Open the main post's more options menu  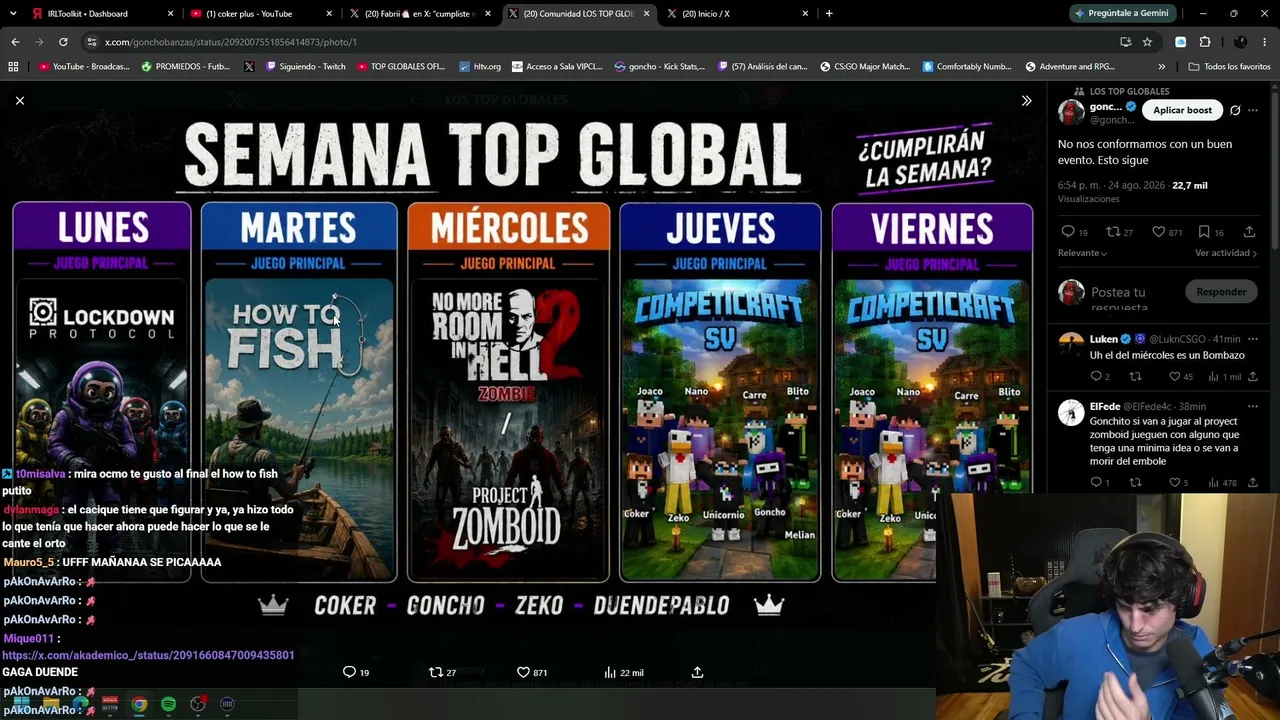pyautogui.click(x=1253, y=110)
